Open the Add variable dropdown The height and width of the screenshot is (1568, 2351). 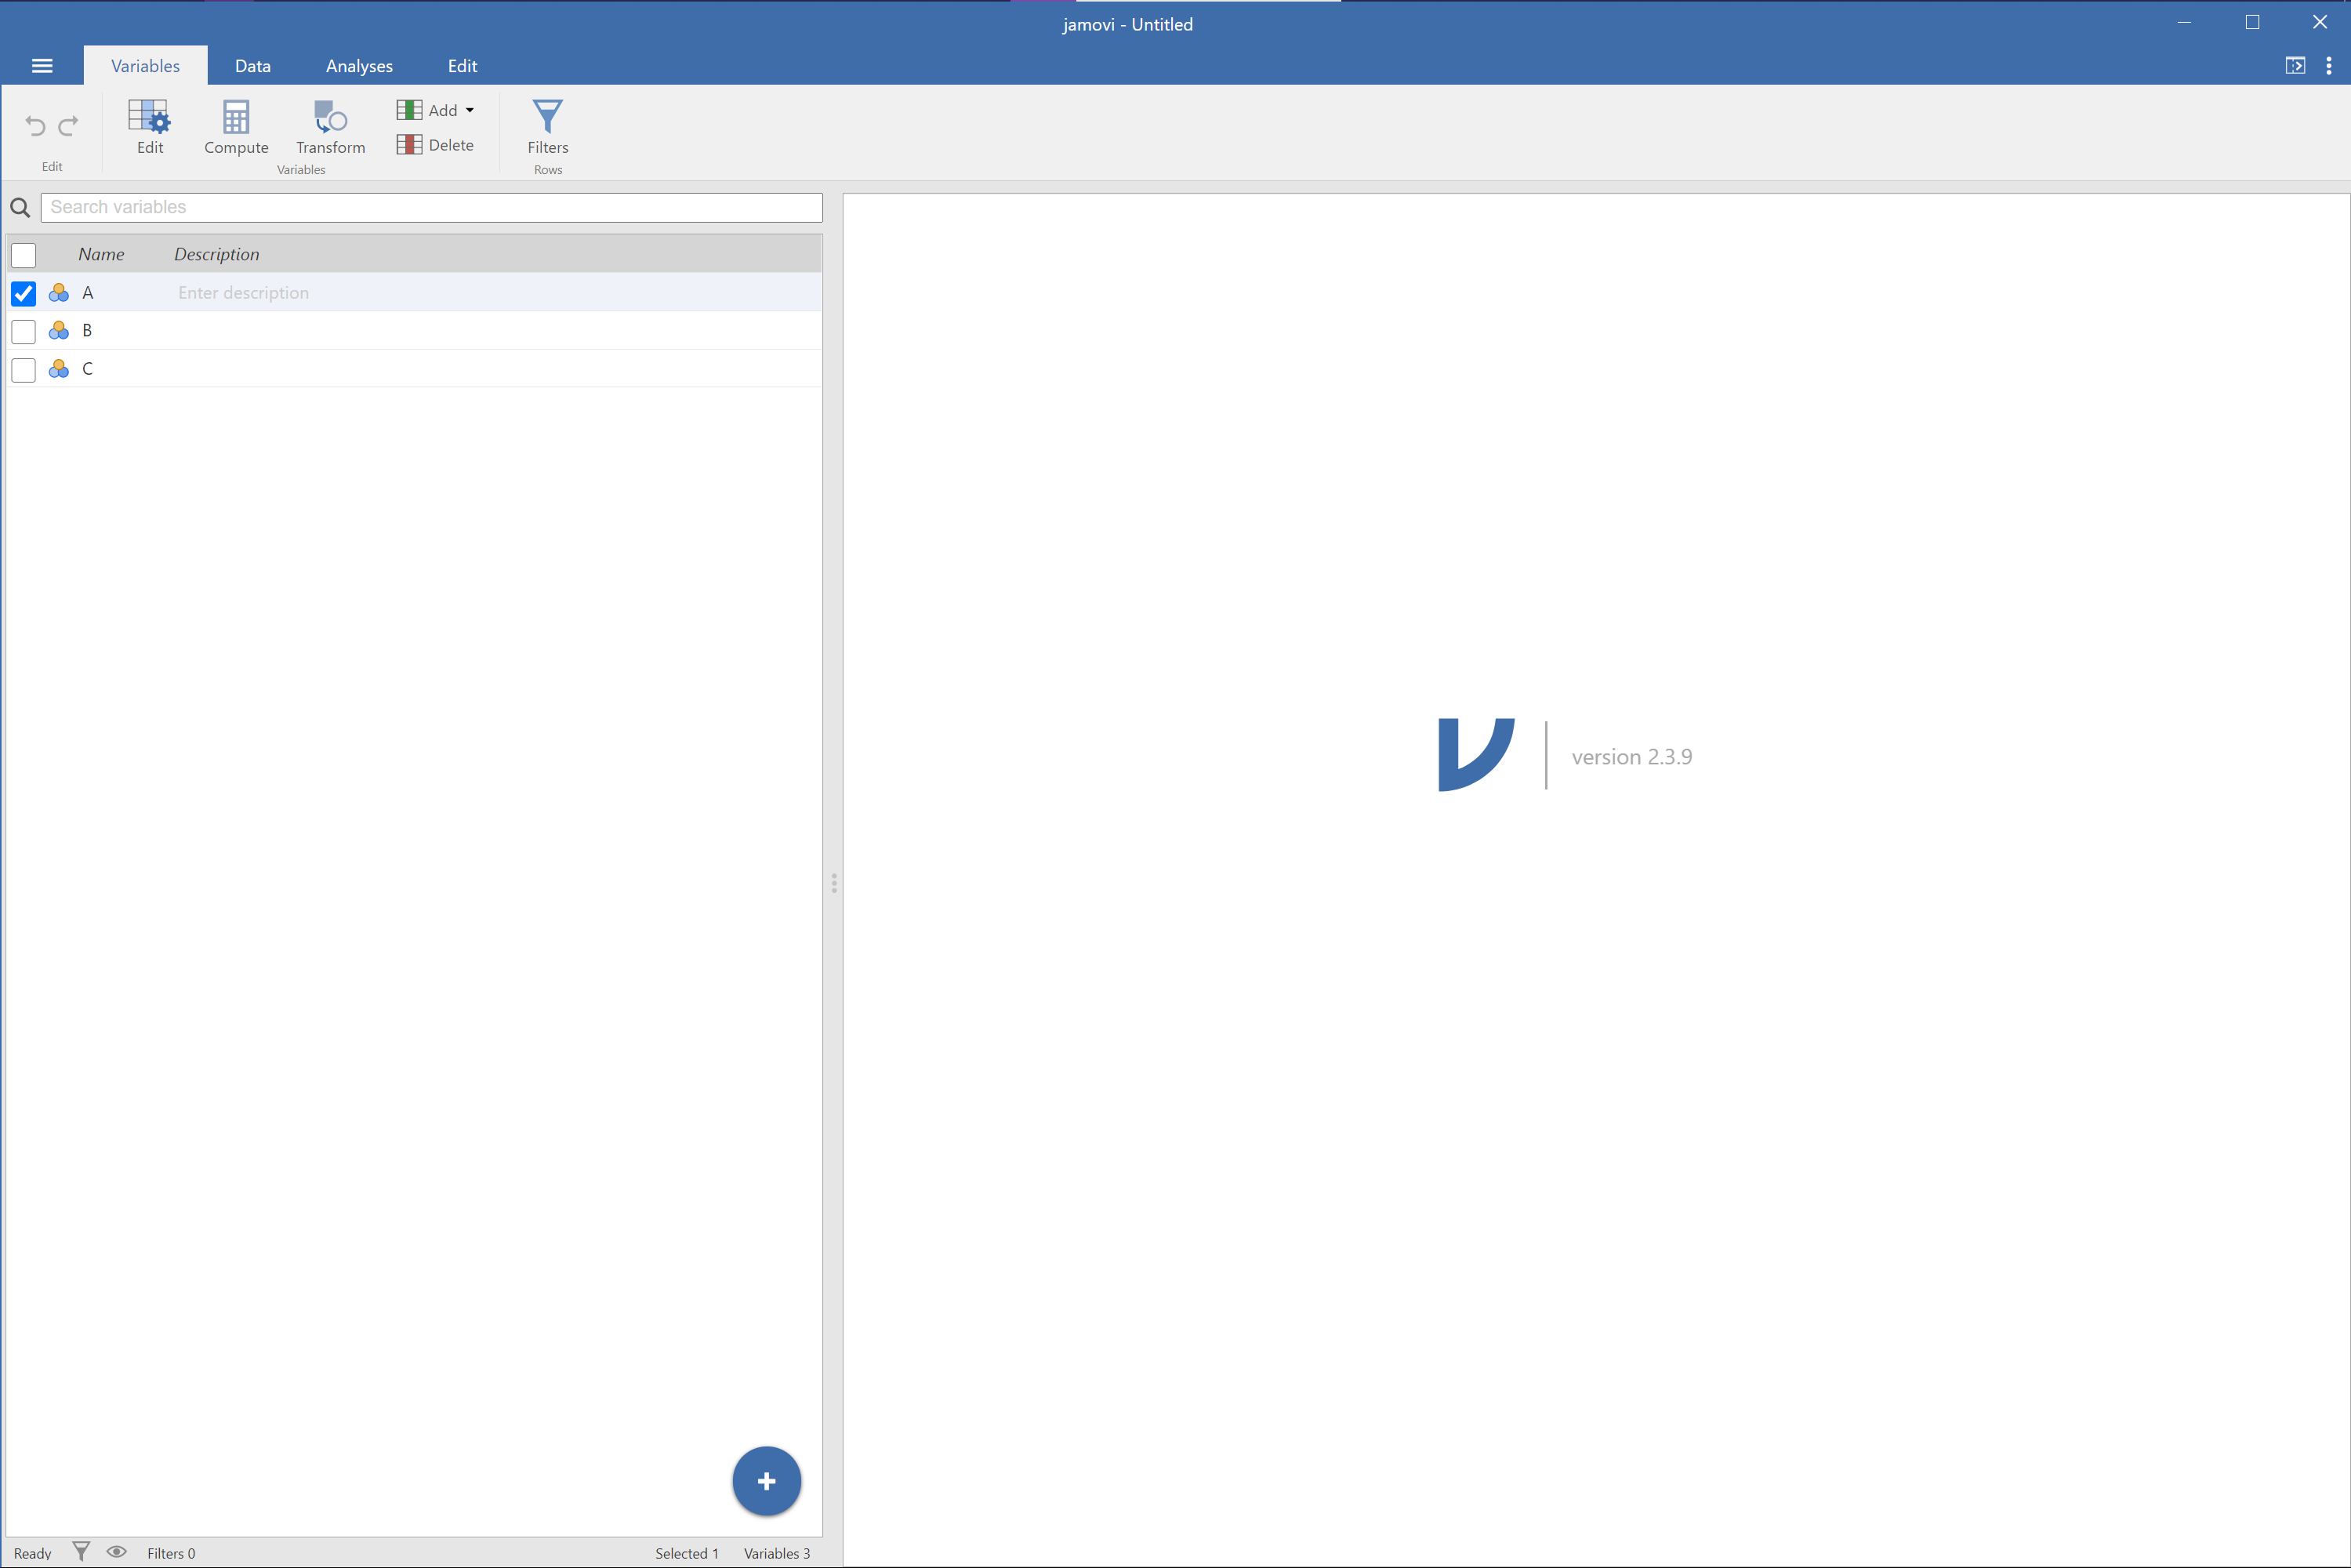click(x=435, y=110)
